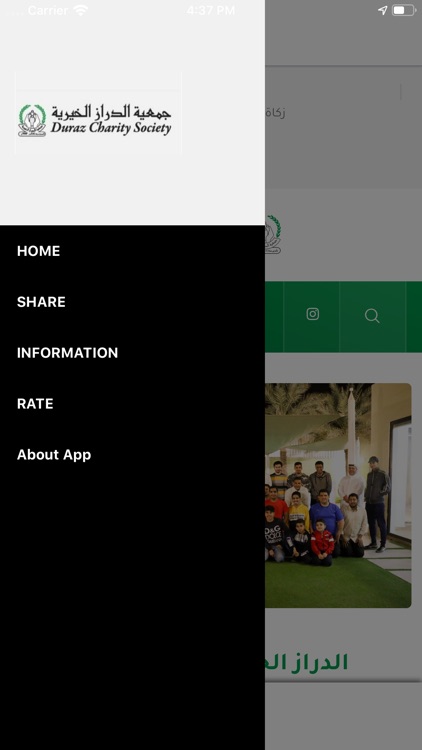Tap the search magnifier icon

(372, 316)
